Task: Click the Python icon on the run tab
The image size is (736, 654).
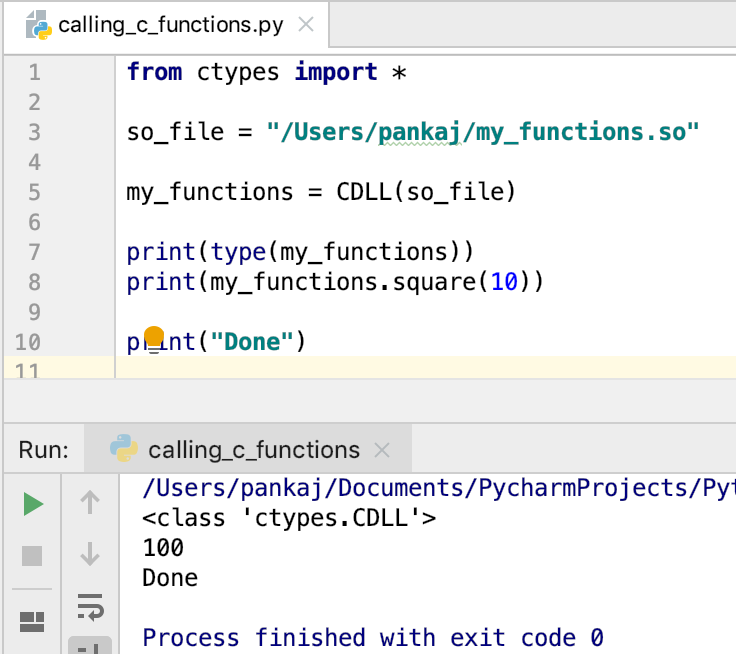Action: point(124,448)
